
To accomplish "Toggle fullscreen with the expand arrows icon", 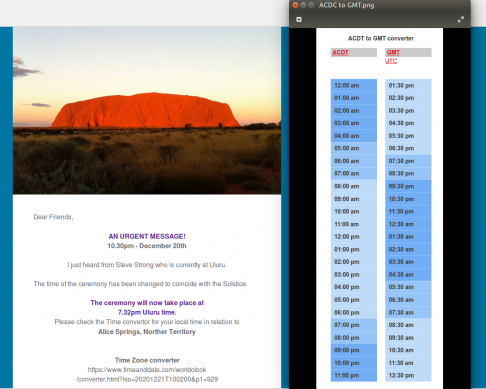I will pyautogui.click(x=461, y=19).
